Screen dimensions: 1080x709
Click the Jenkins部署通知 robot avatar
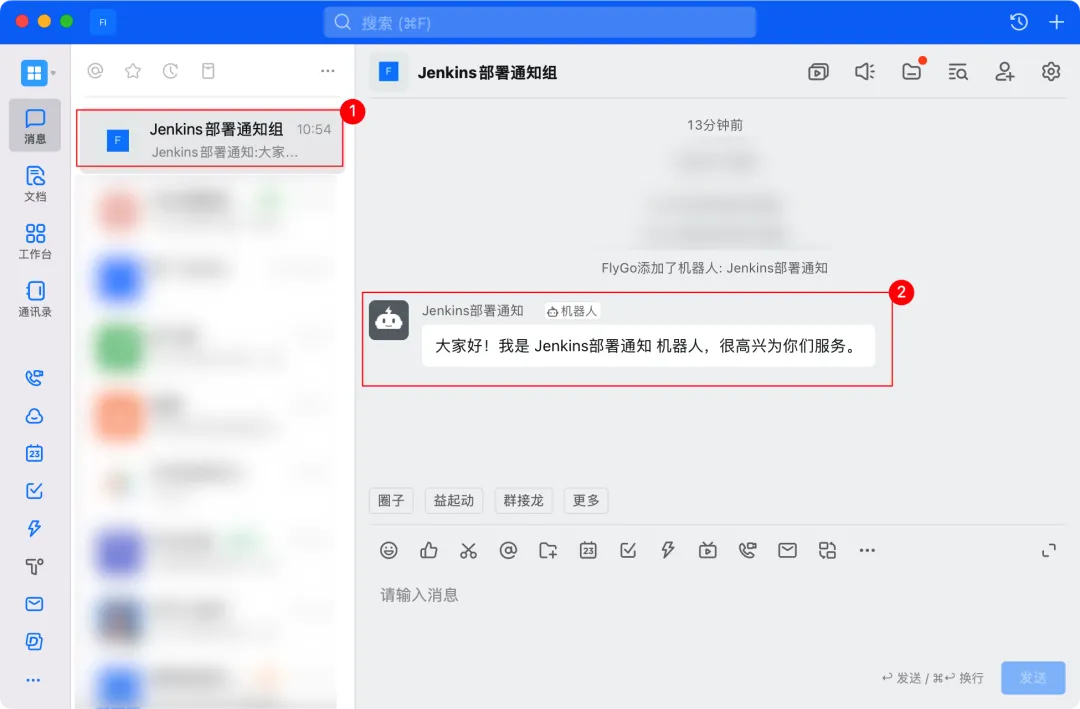(388, 320)
